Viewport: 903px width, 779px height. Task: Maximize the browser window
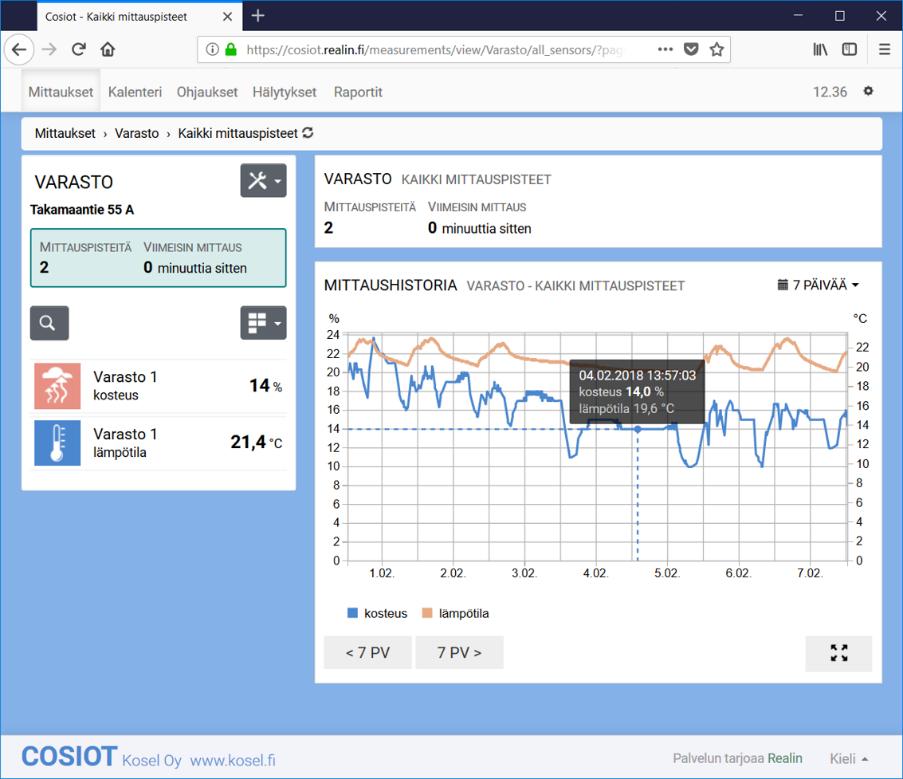point(840,16)
